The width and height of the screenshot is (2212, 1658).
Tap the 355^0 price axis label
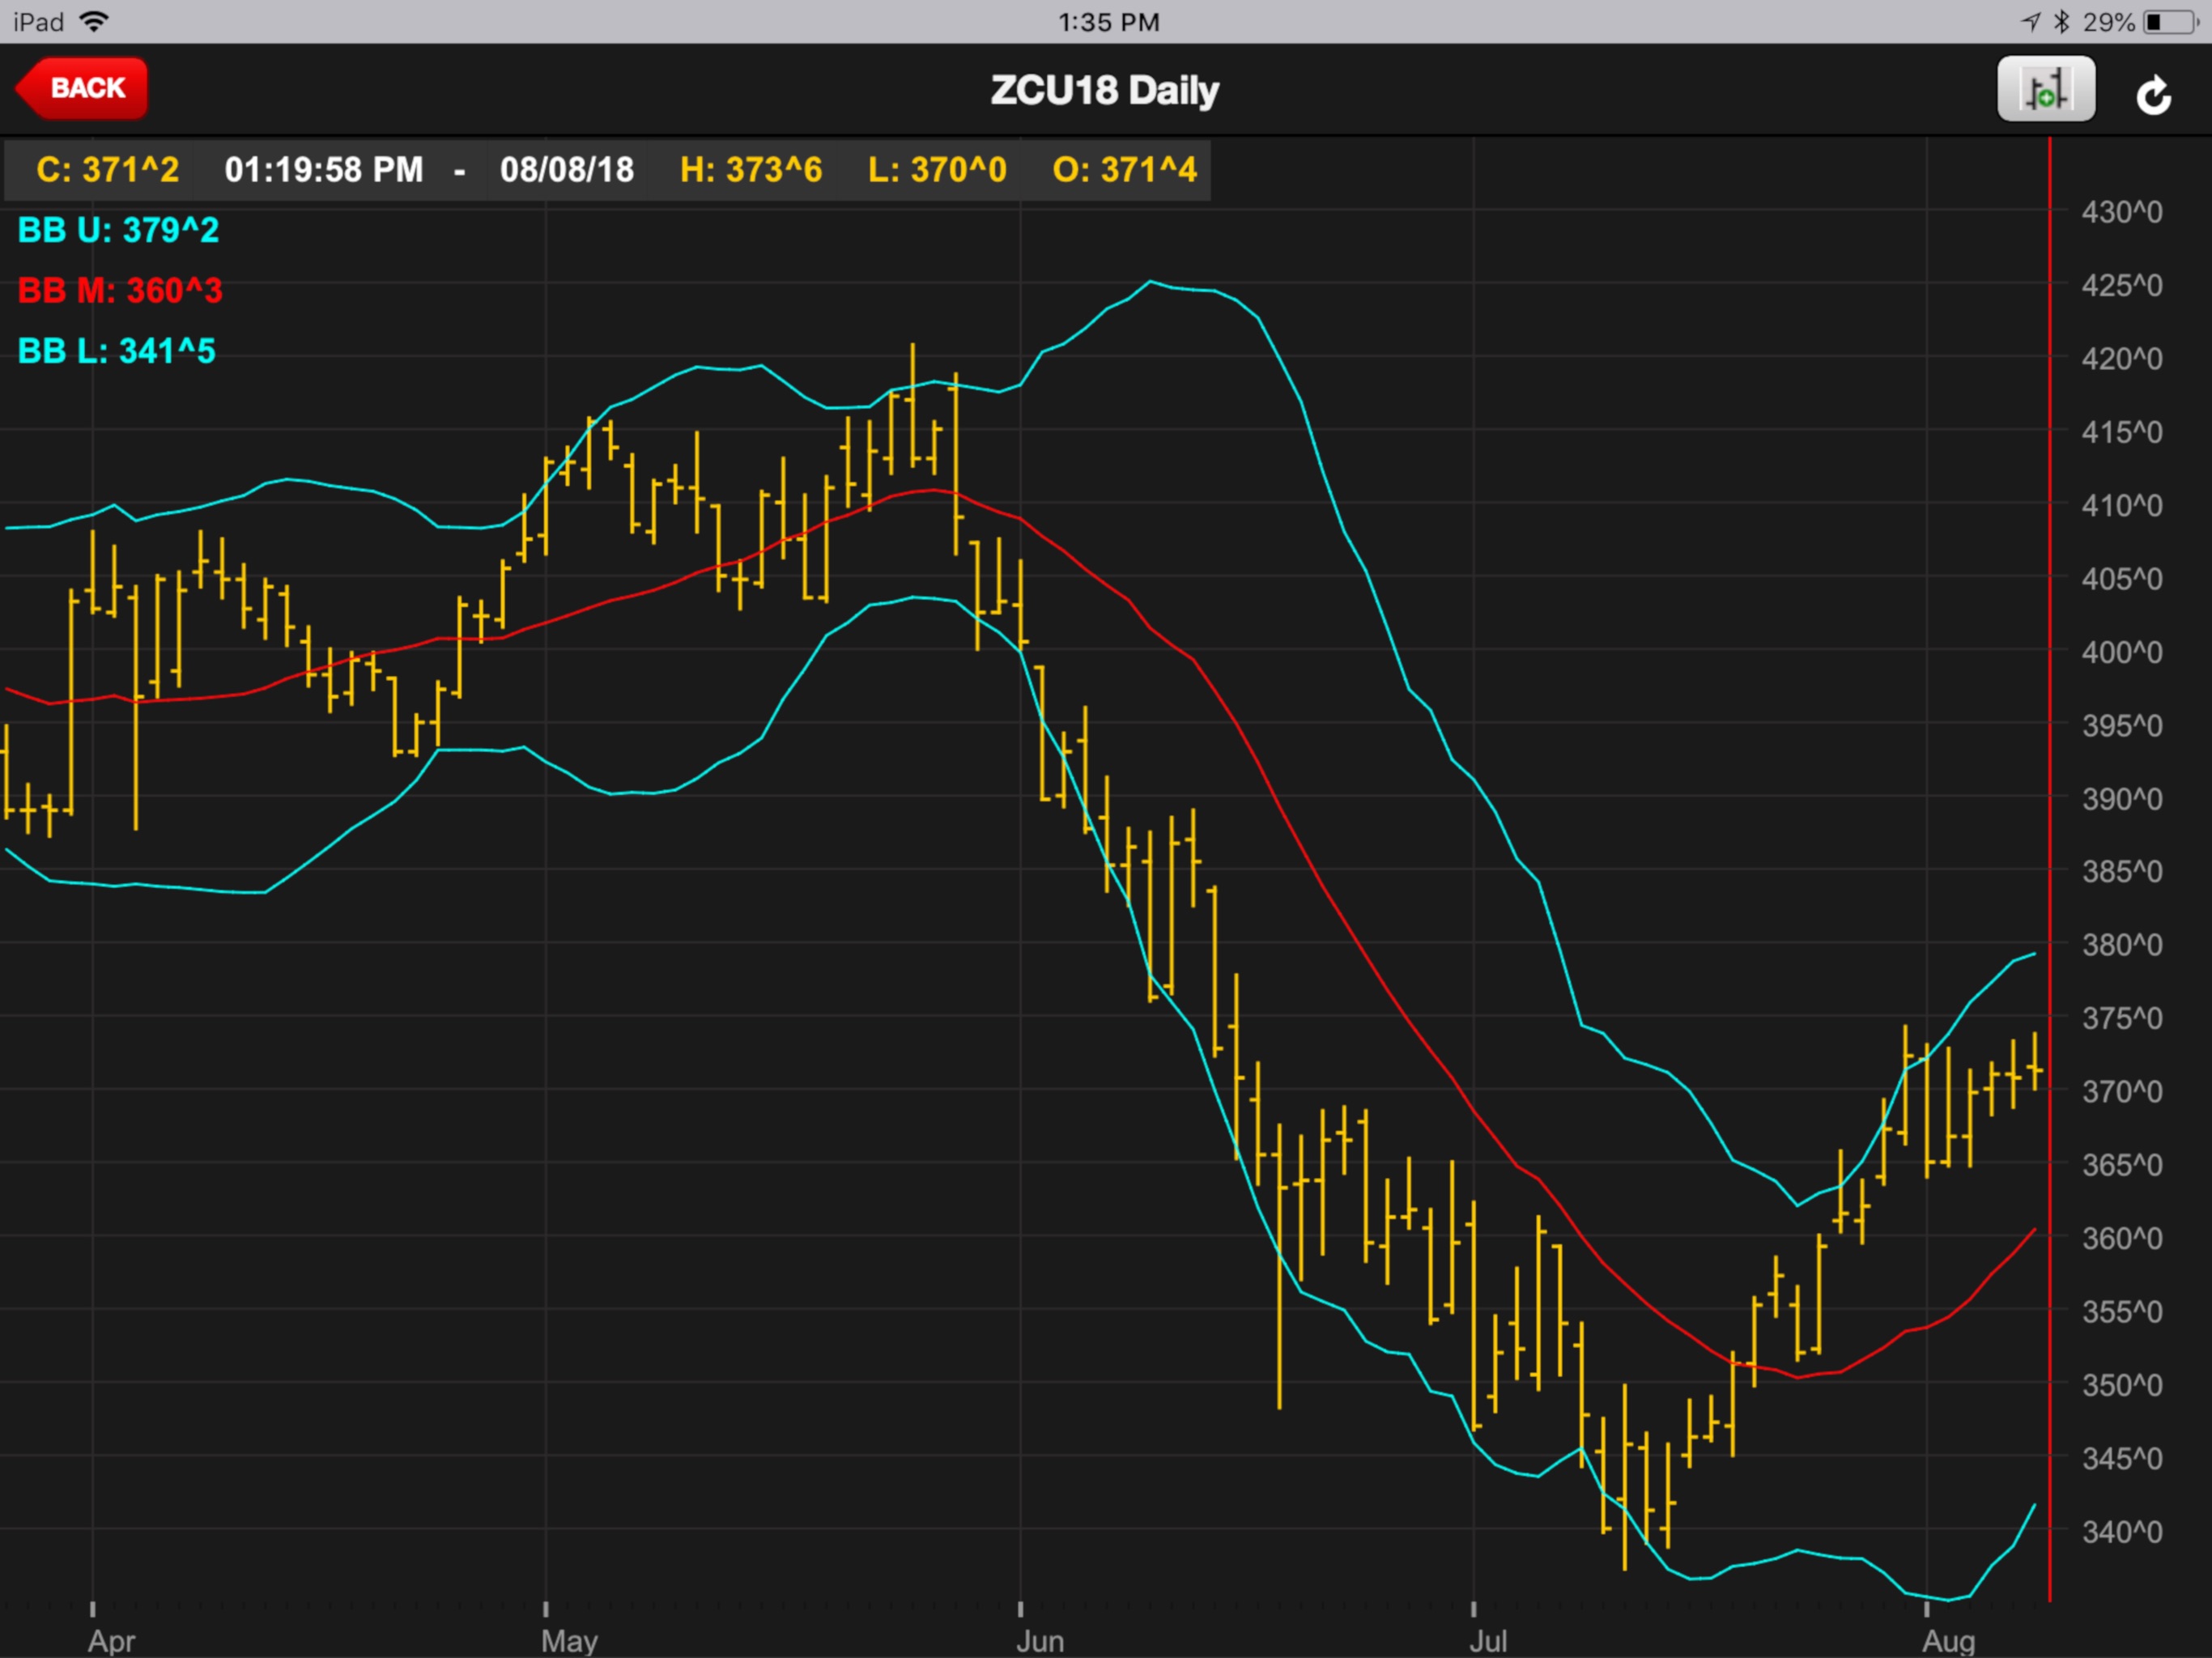[2122, 1312]
